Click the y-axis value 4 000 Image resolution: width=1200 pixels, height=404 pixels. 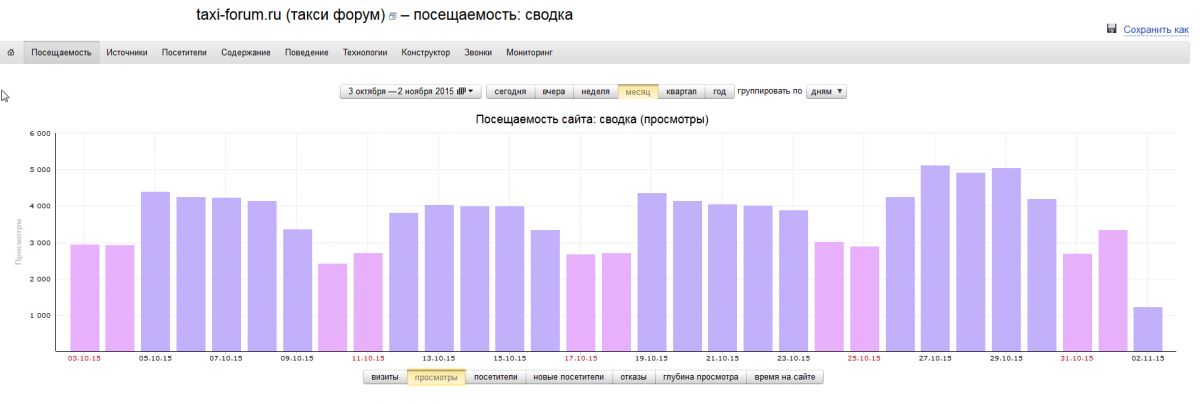coord(40,206)
